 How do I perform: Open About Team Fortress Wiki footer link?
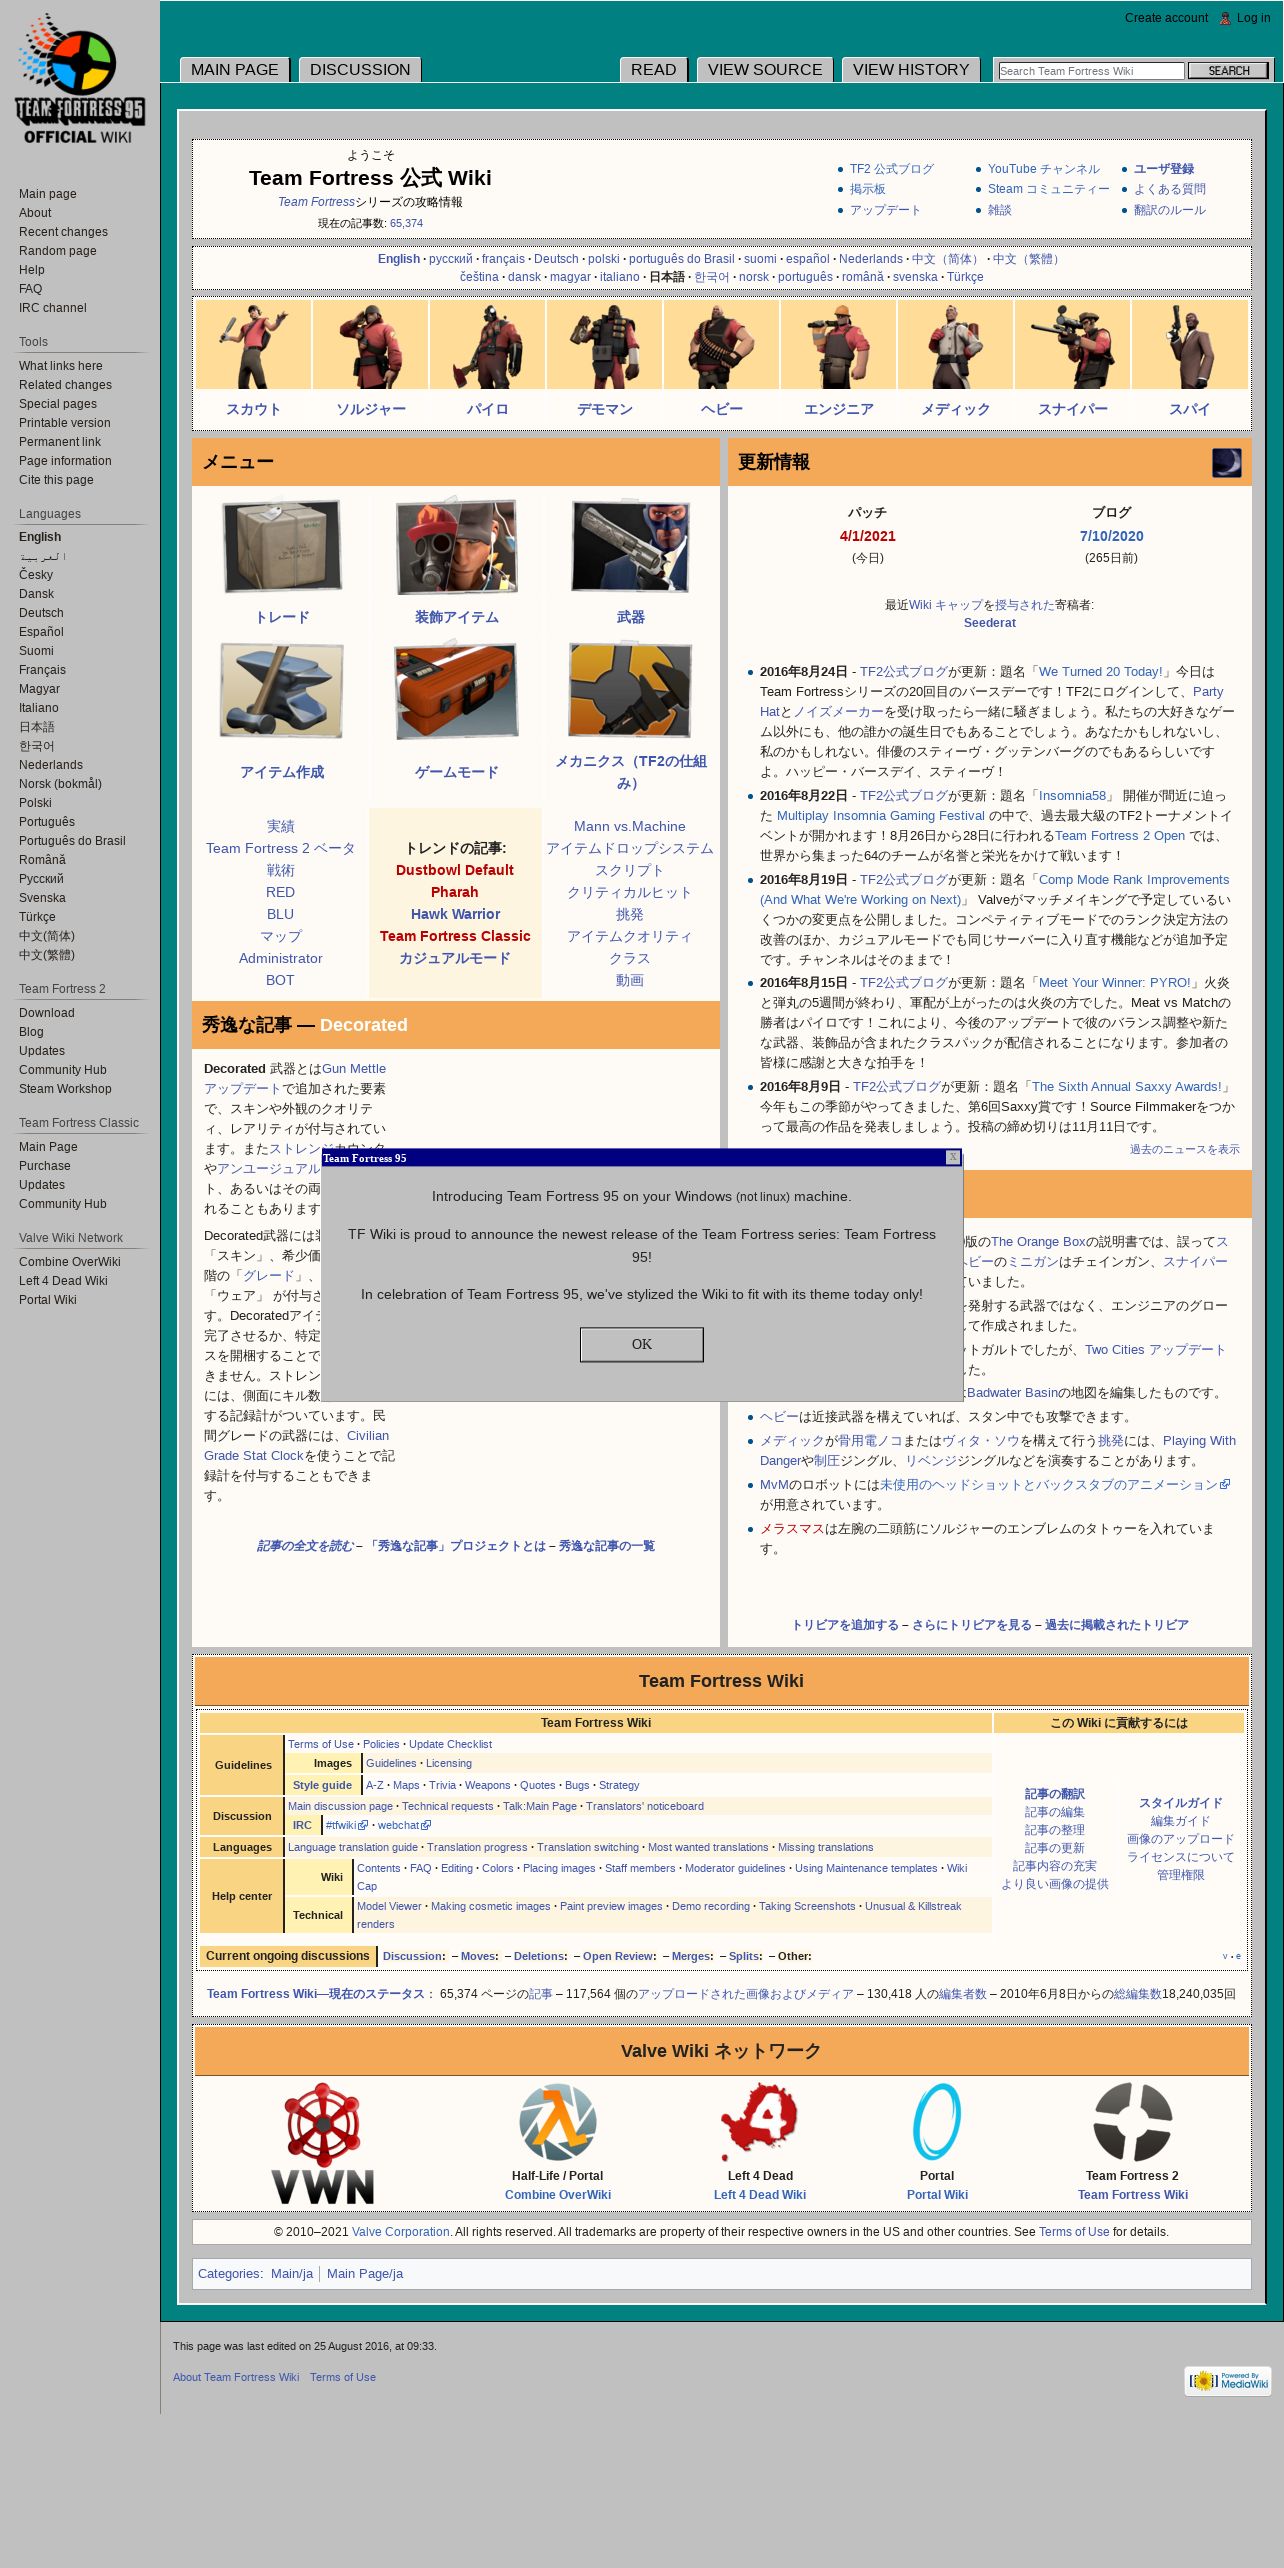(x=236, y=2377)
